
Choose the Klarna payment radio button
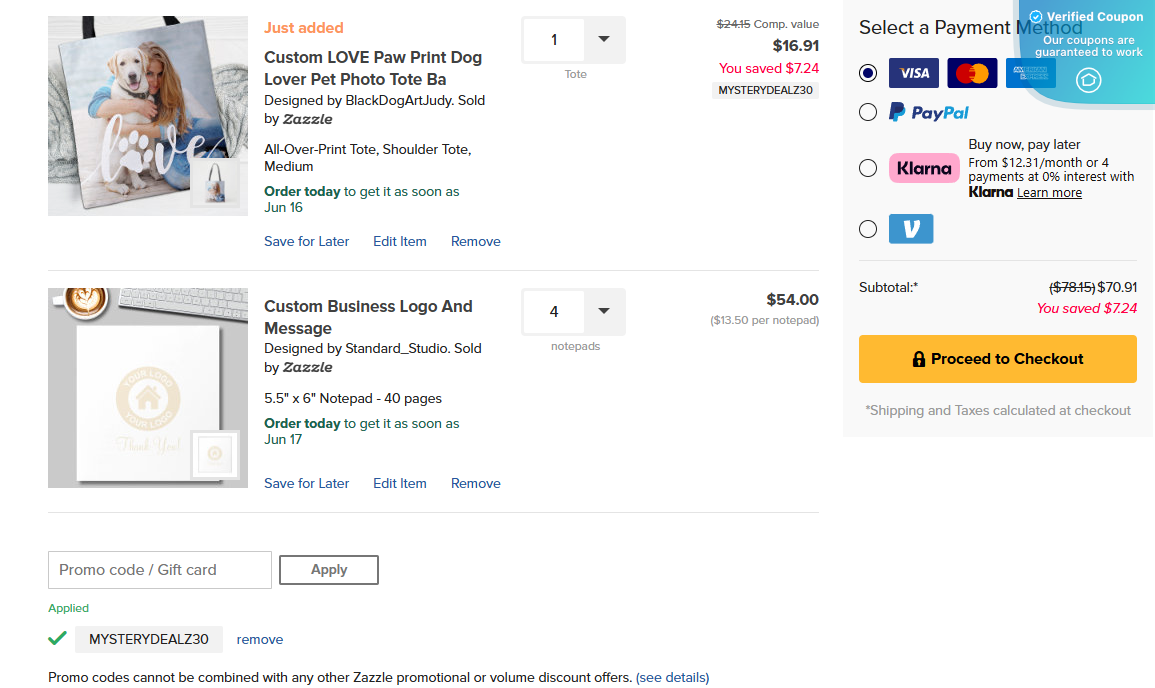868,168
